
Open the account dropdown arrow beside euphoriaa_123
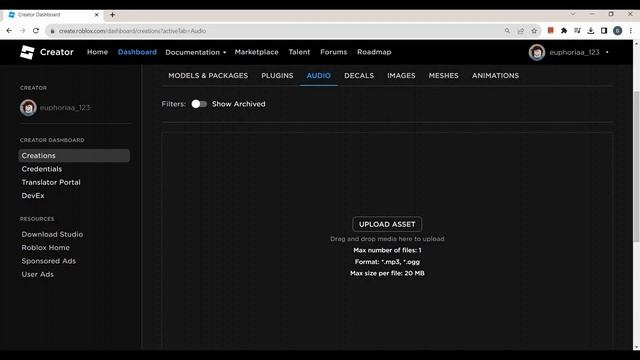click(607, 52)
